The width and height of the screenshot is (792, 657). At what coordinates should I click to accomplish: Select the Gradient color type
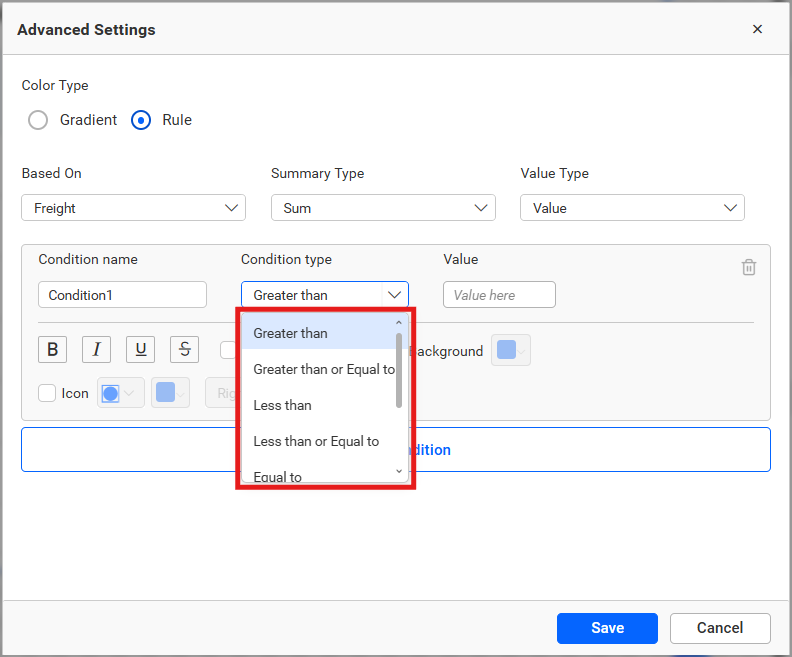pos(38,120)
